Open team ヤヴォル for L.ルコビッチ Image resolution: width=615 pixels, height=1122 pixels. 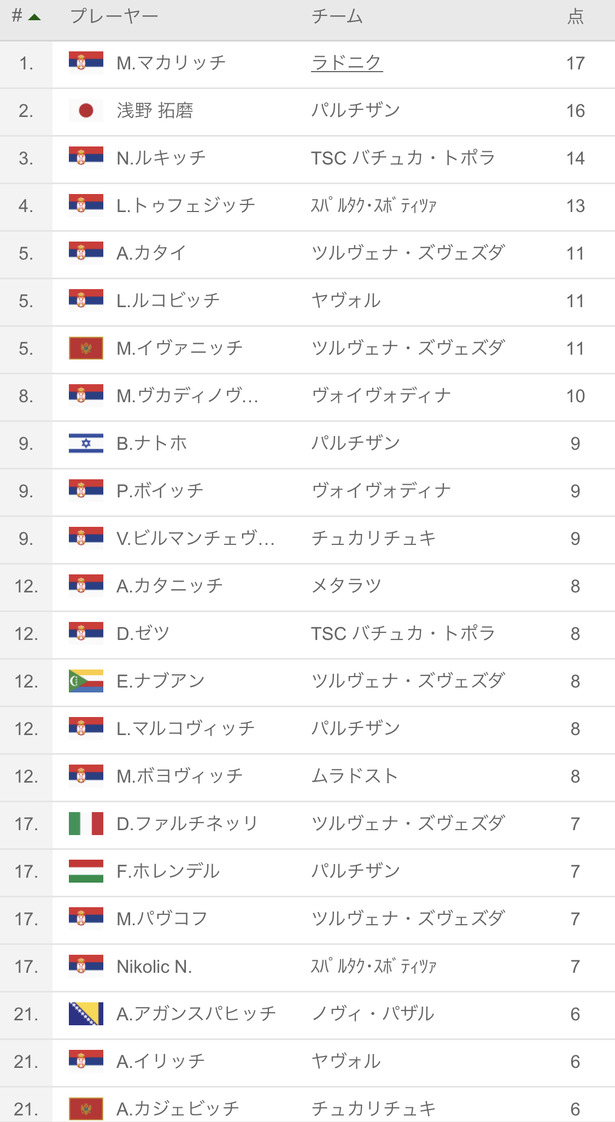click(x=346, y=301)
